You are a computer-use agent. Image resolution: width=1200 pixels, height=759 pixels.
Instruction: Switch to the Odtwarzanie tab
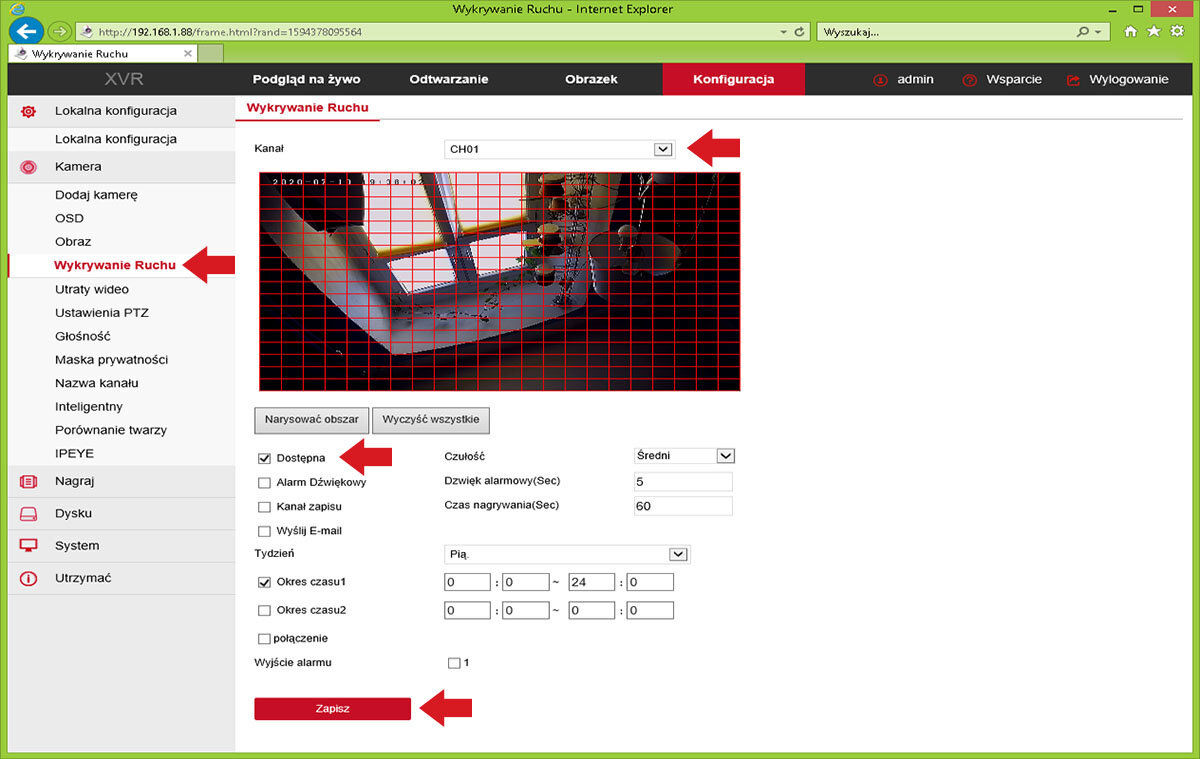(449, 80)
